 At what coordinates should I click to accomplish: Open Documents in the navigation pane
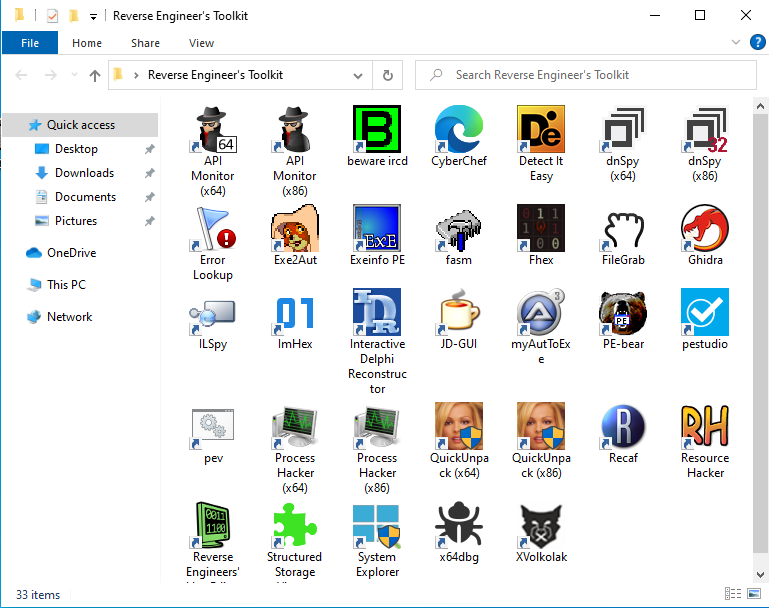[85, 197]
